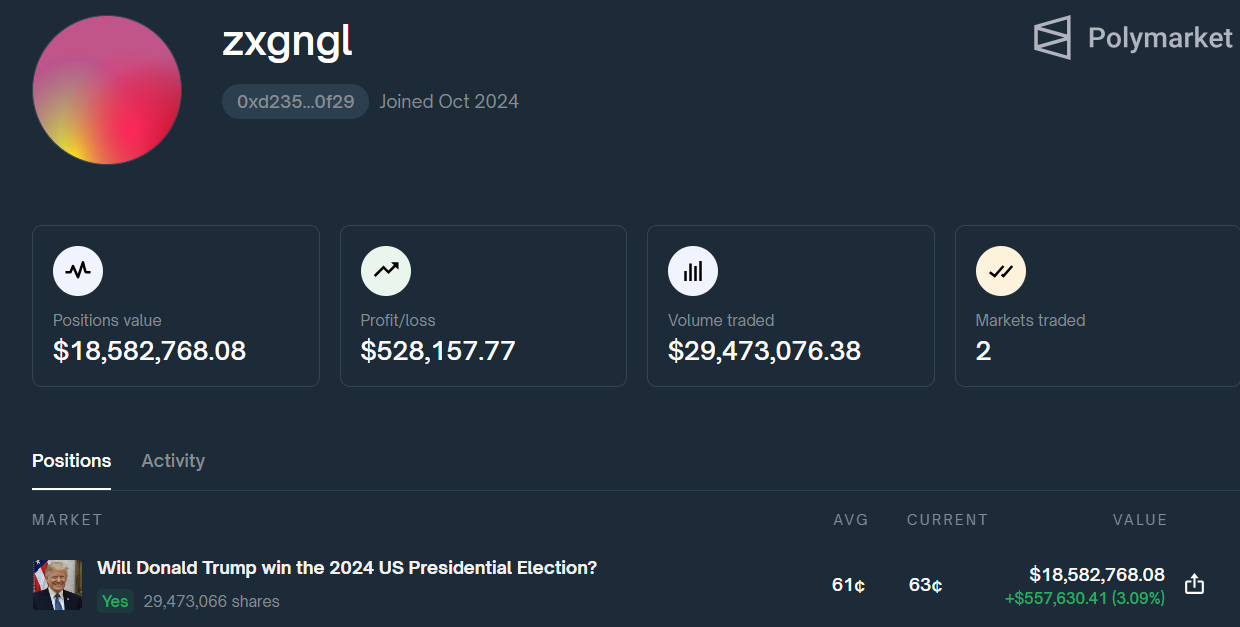Click the Polymarket logo icon
The height and width of the screenshot is (627, 1240).
pyautogui.click(x=1052, y=37)
